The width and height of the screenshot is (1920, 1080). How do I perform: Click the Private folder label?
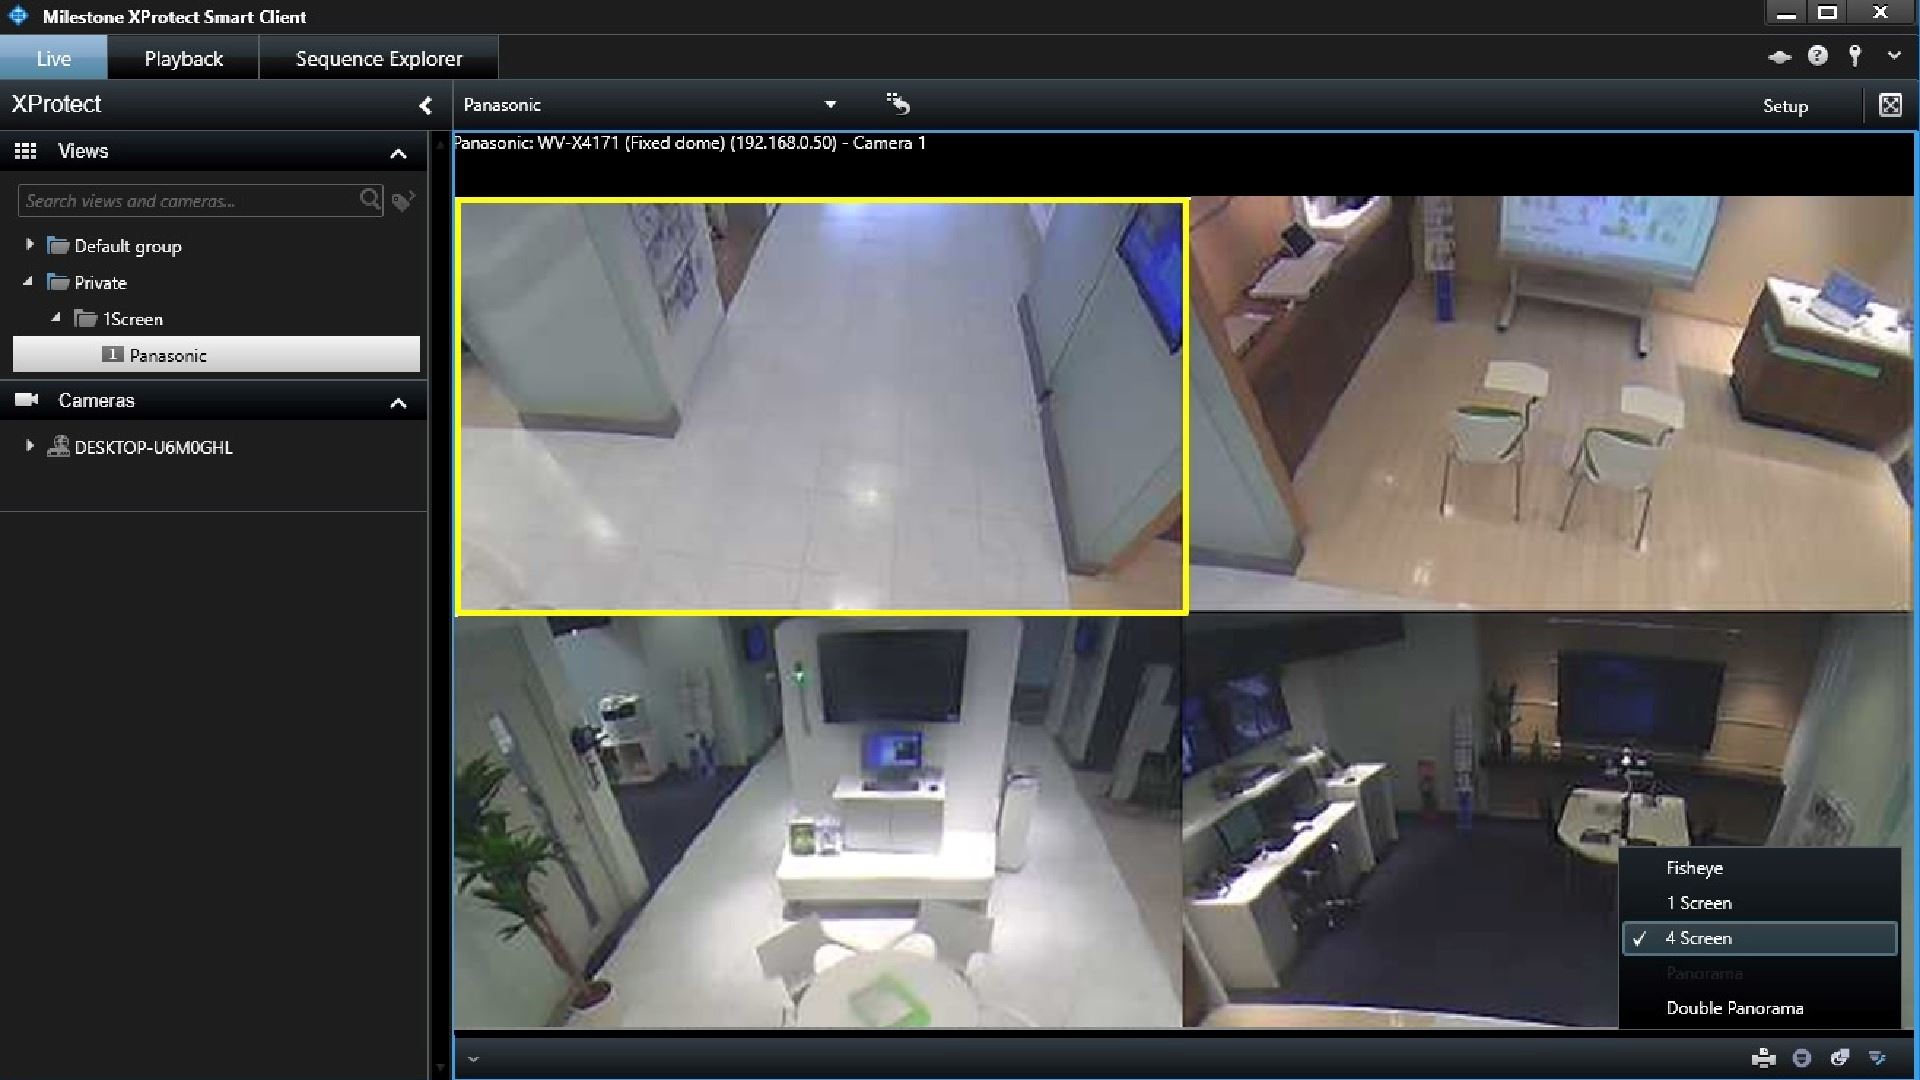(x=101, y=283)
